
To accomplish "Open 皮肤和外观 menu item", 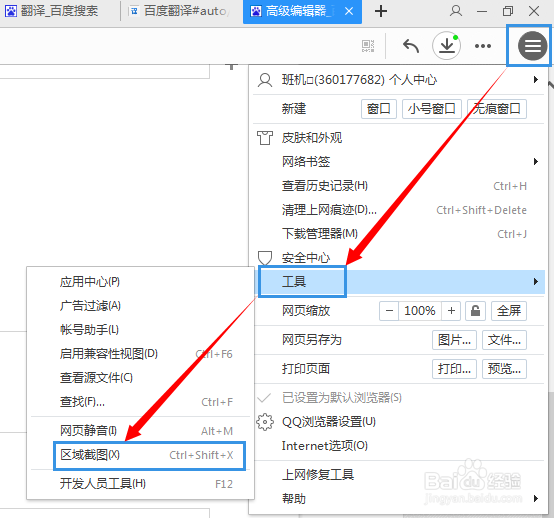I will point(399,138).
